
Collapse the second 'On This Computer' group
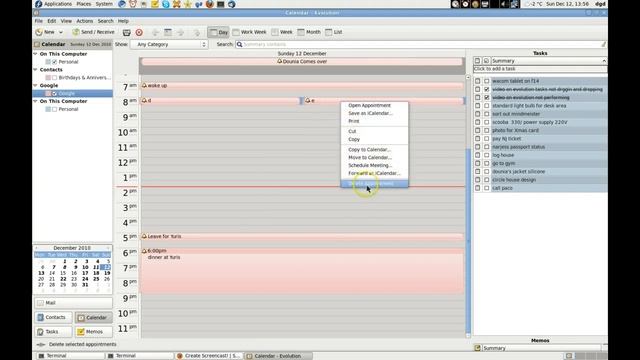(x=36, y=101)
